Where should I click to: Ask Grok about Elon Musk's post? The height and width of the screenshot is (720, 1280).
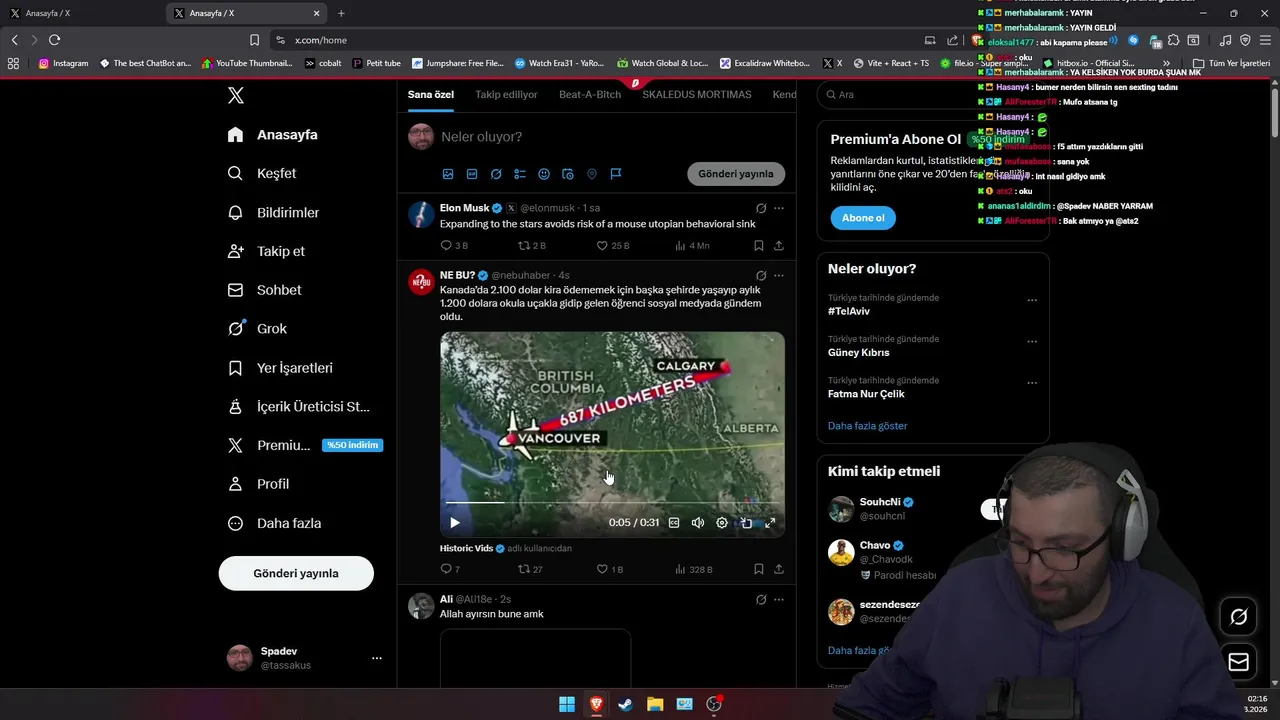tap(761, 208)
